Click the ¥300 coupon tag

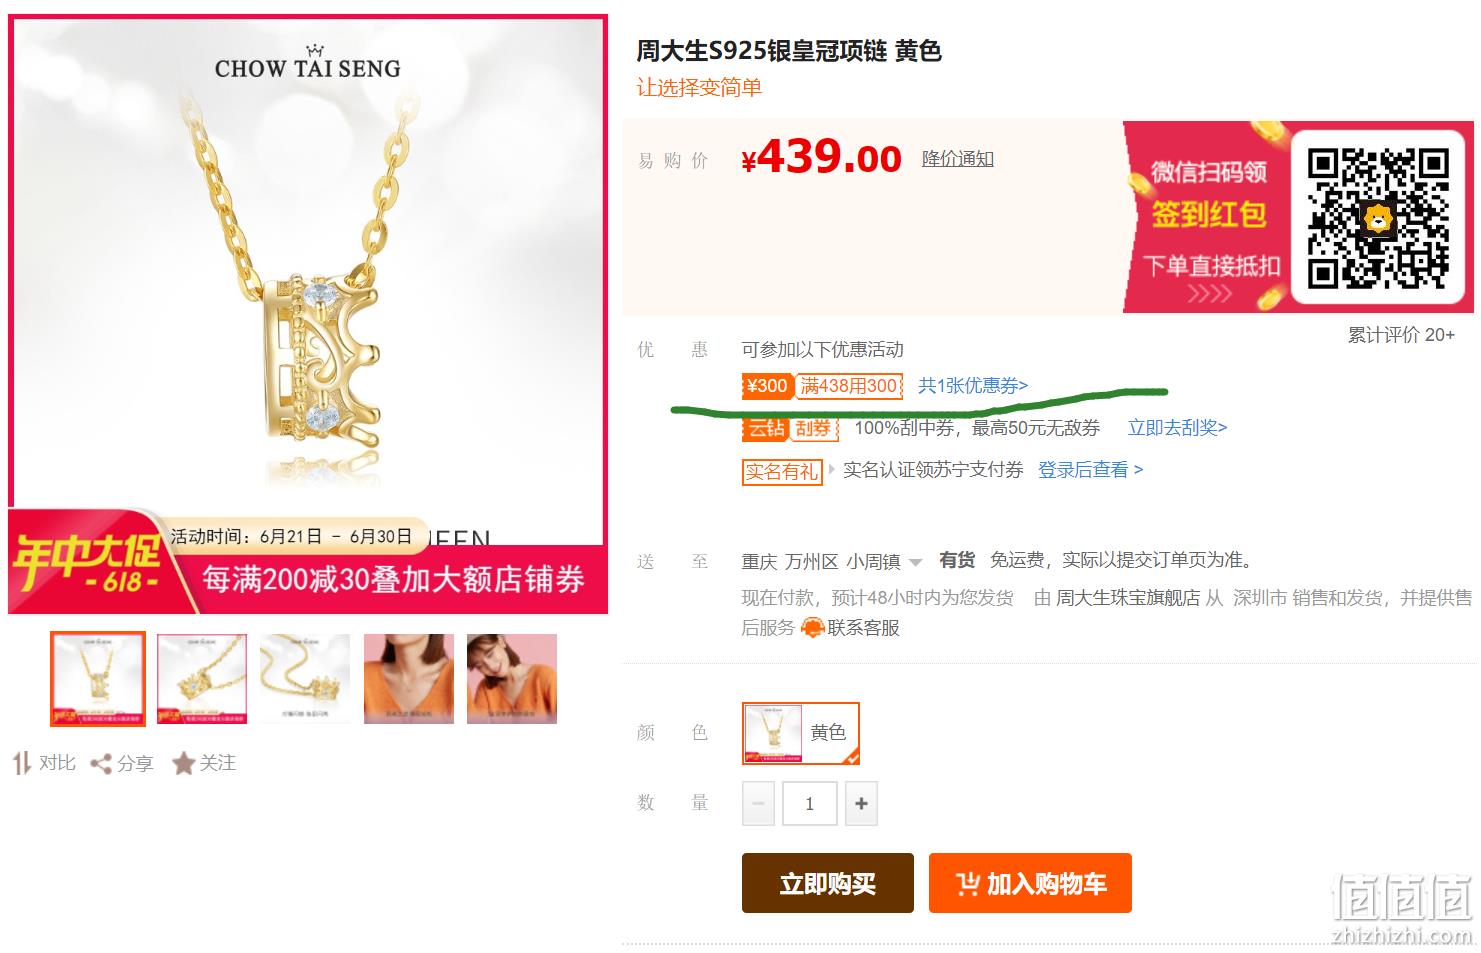pos(768,386)
